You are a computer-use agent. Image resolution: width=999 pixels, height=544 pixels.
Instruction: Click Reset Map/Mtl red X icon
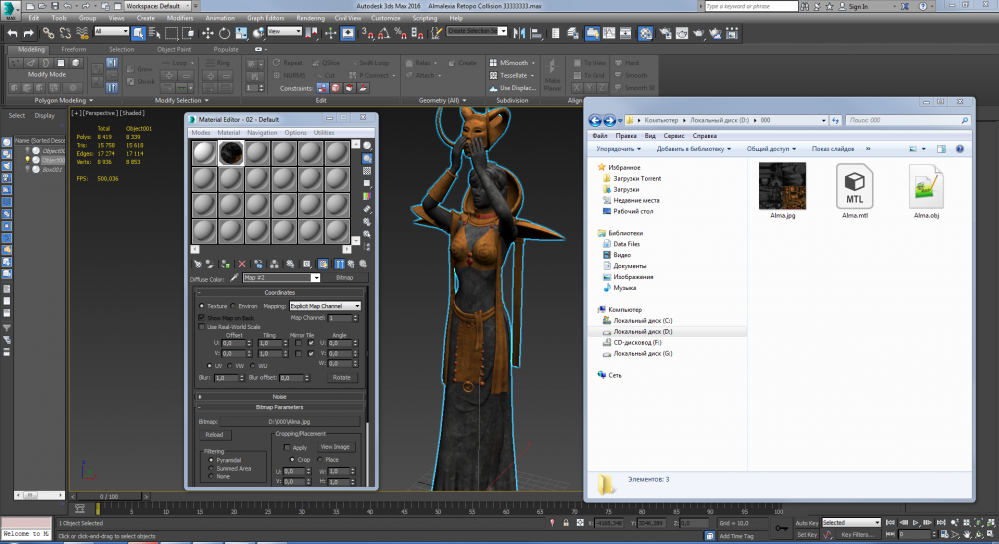coord(241,264)
